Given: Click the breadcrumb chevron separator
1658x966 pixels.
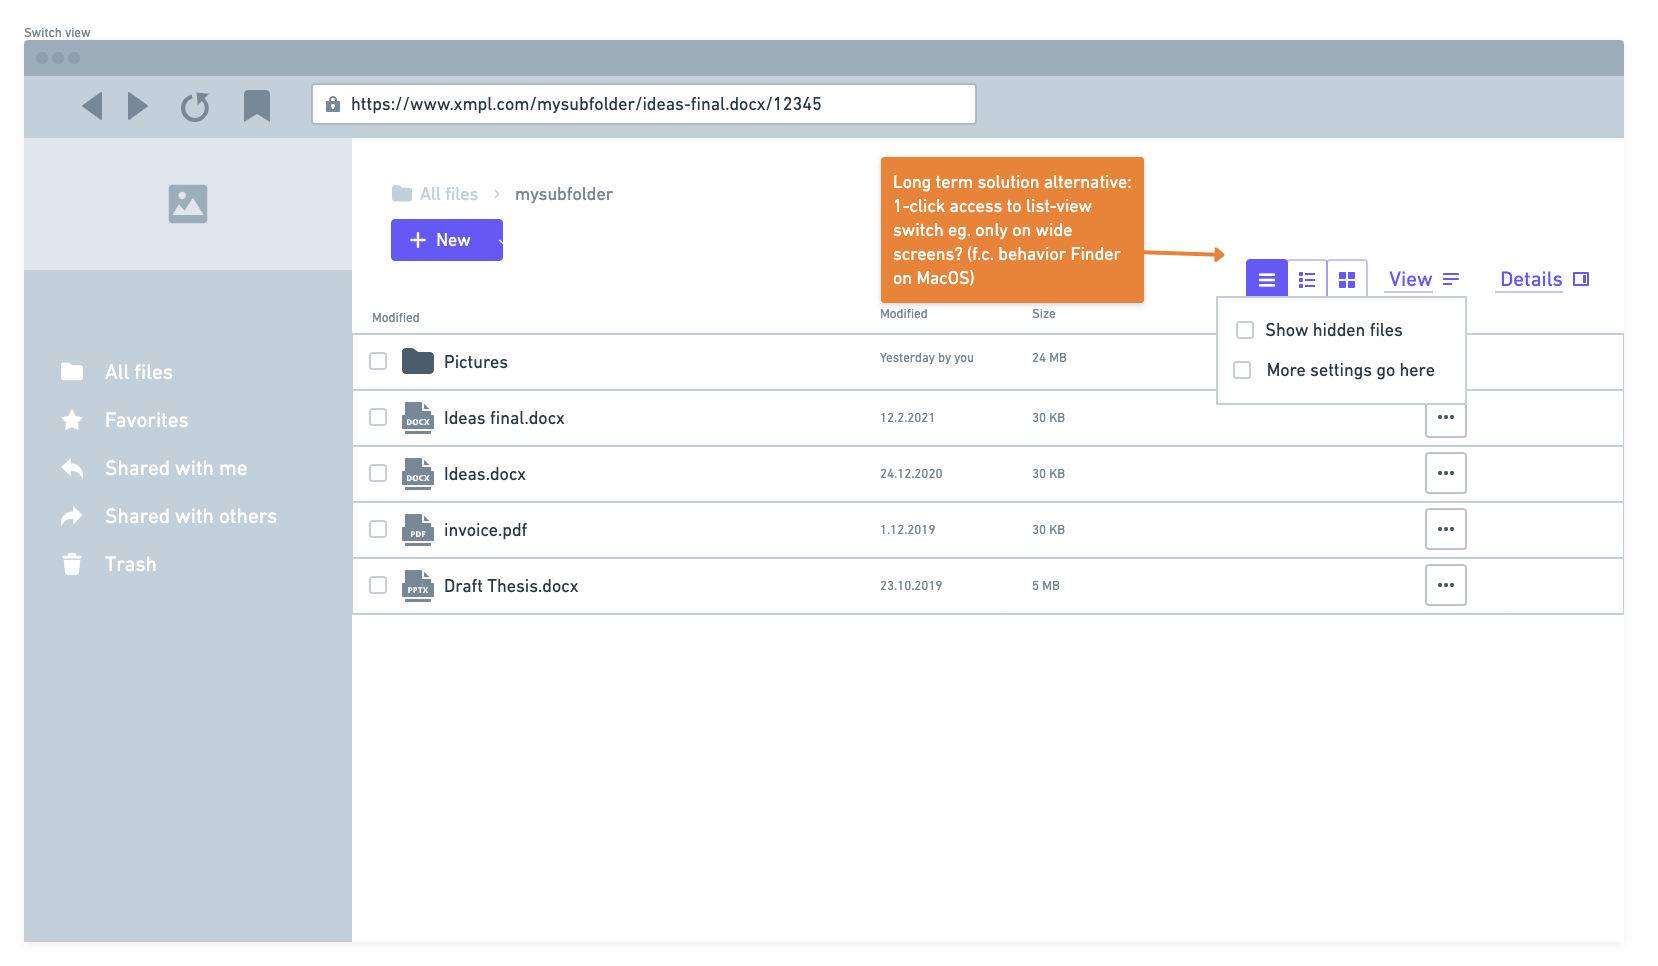Looking at the screenshot, I should coord(496,194).
